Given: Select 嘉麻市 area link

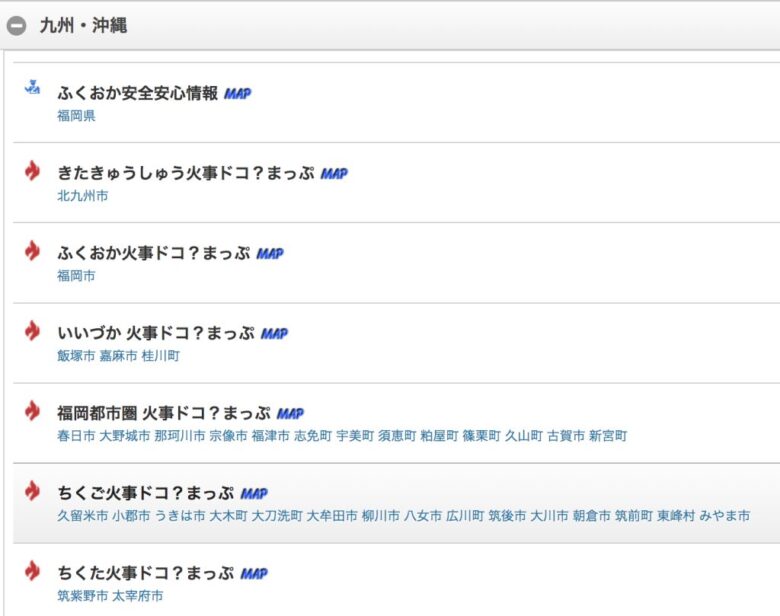Looking at the screenshot, I should click(118, 356).
